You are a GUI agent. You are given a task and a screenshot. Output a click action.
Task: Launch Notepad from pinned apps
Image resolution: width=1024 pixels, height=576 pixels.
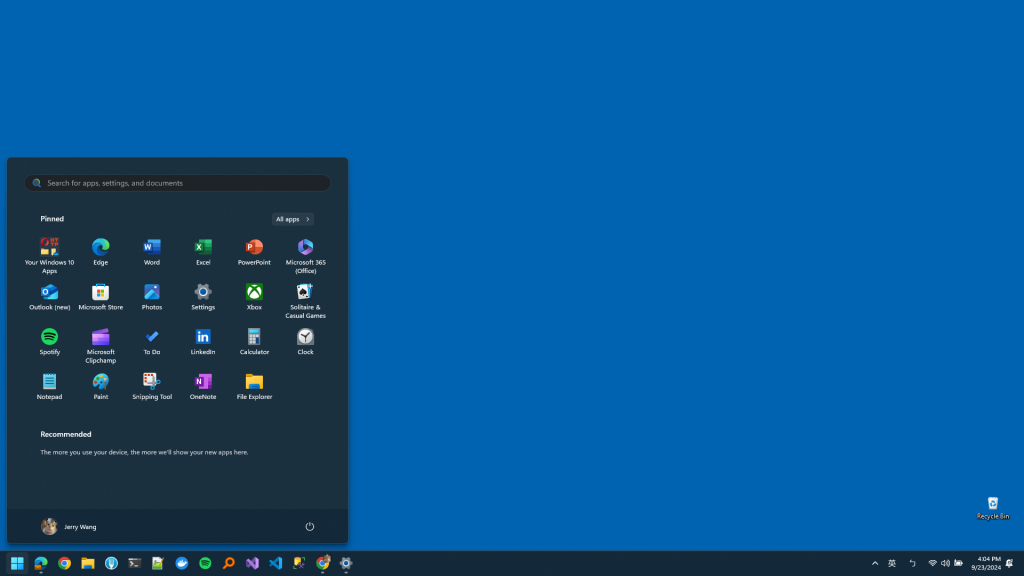click(50, 386)
